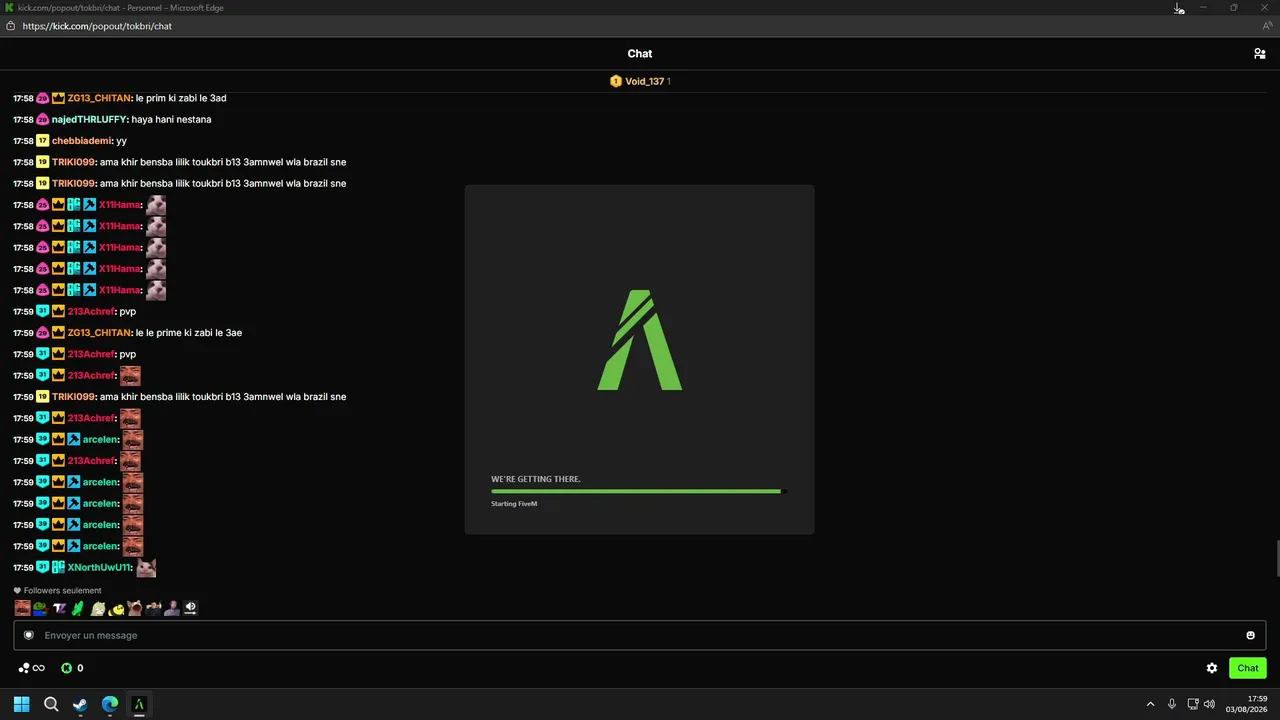Viewport: 1280px width, 720px height.
Task: Click 'le prim ki zabi le 3ad' message
Action: (x=181, y=98)
